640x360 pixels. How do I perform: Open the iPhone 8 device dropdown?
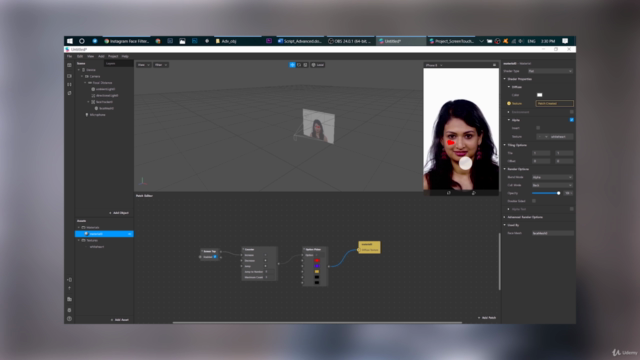coord(434,65)
